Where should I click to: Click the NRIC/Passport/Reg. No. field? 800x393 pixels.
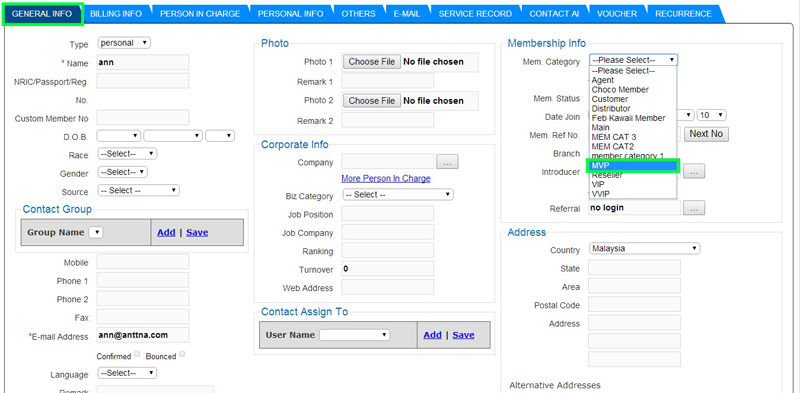click(143, 81)
